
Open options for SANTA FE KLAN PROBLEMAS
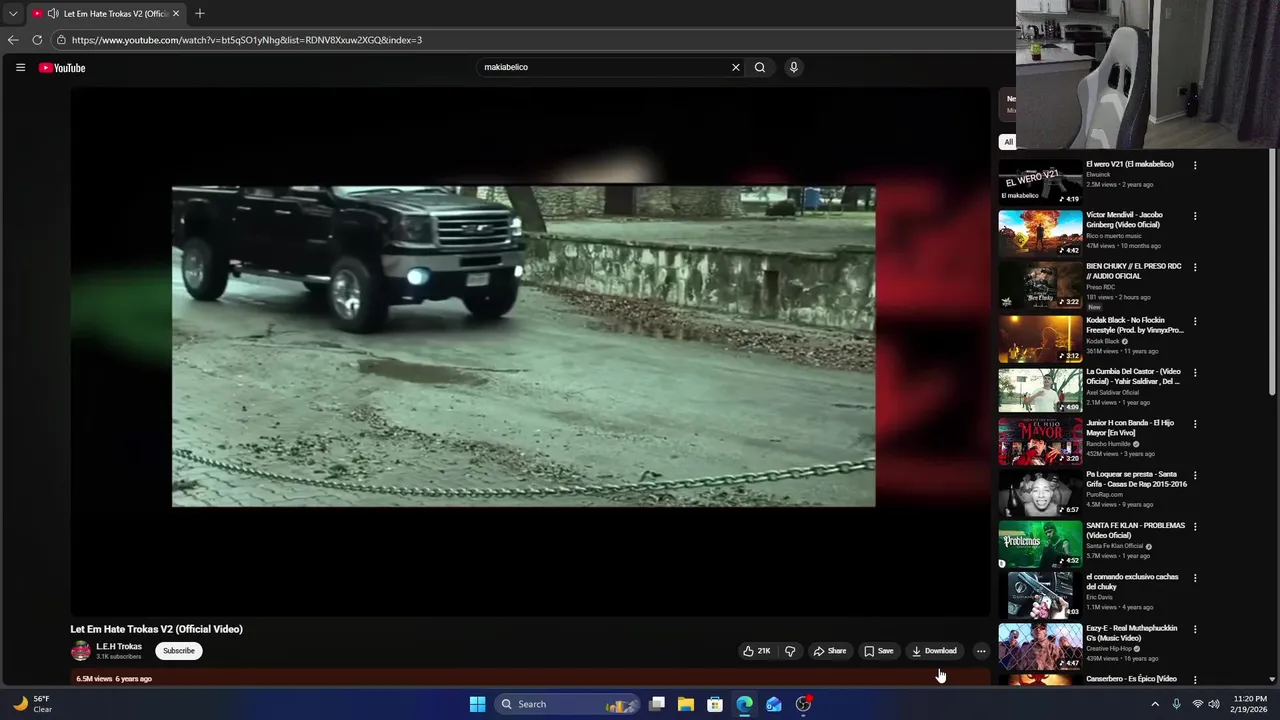click(x=1195, y=526)
